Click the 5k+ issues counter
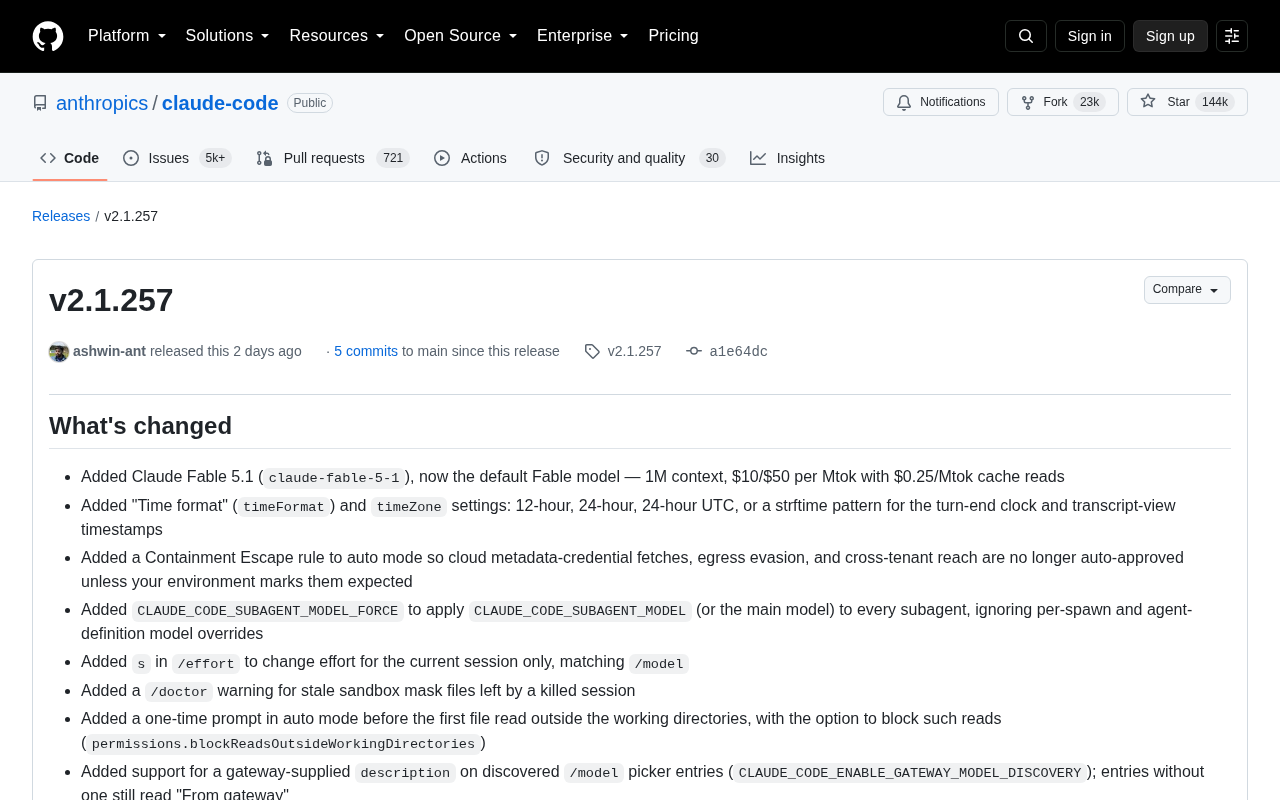This screenshot has height=800, width=1280. click(215, 158)
